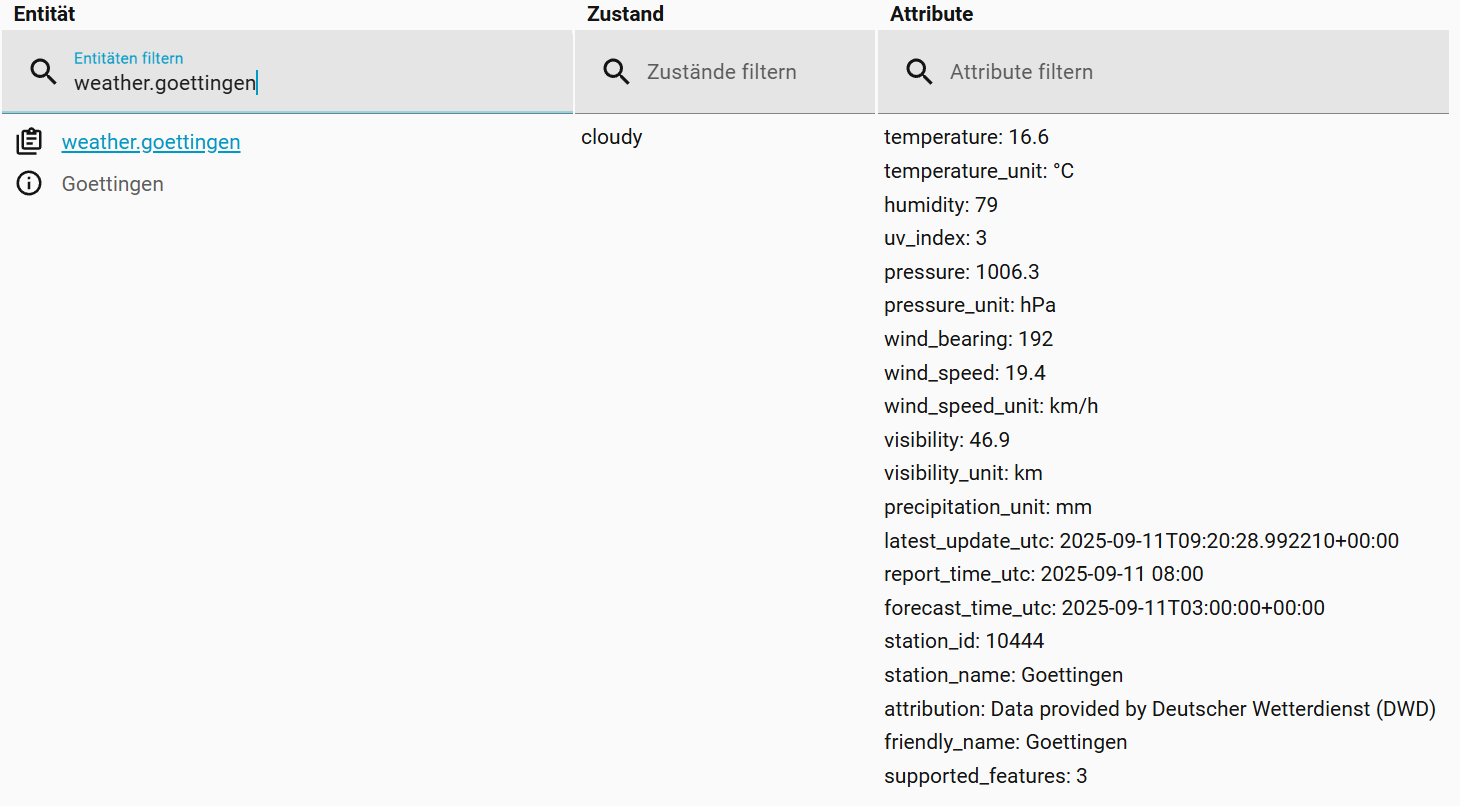Click the Zustand column header
Image resolution: width=1460 pixels, height=806 pixels.
point(625,14)
